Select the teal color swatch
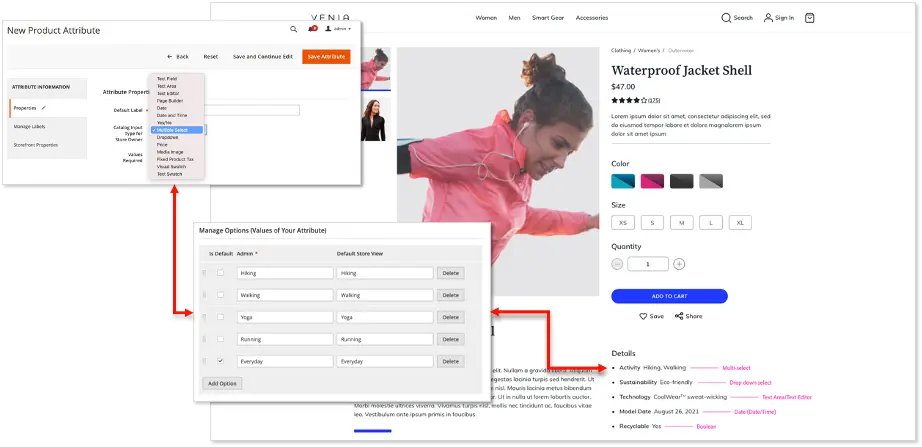Screen dimensions: 922x447 (x=623, y=181)
